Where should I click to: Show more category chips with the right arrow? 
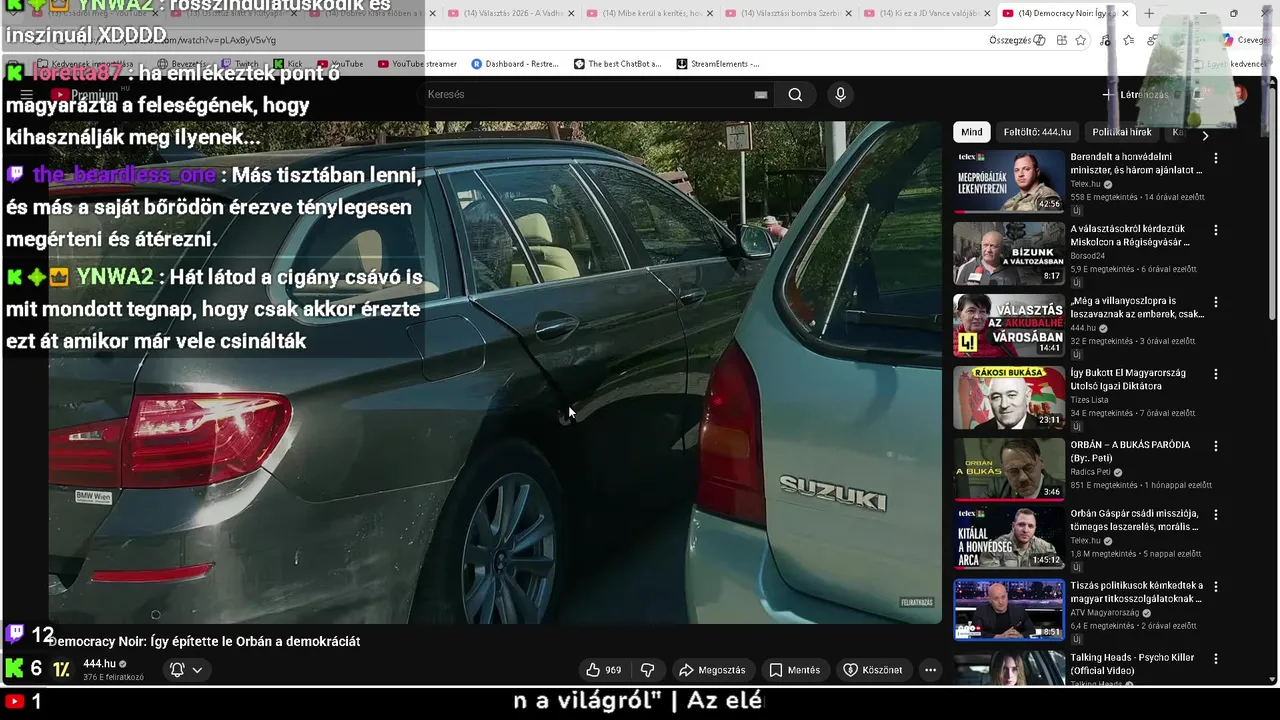coord(1204,135)
